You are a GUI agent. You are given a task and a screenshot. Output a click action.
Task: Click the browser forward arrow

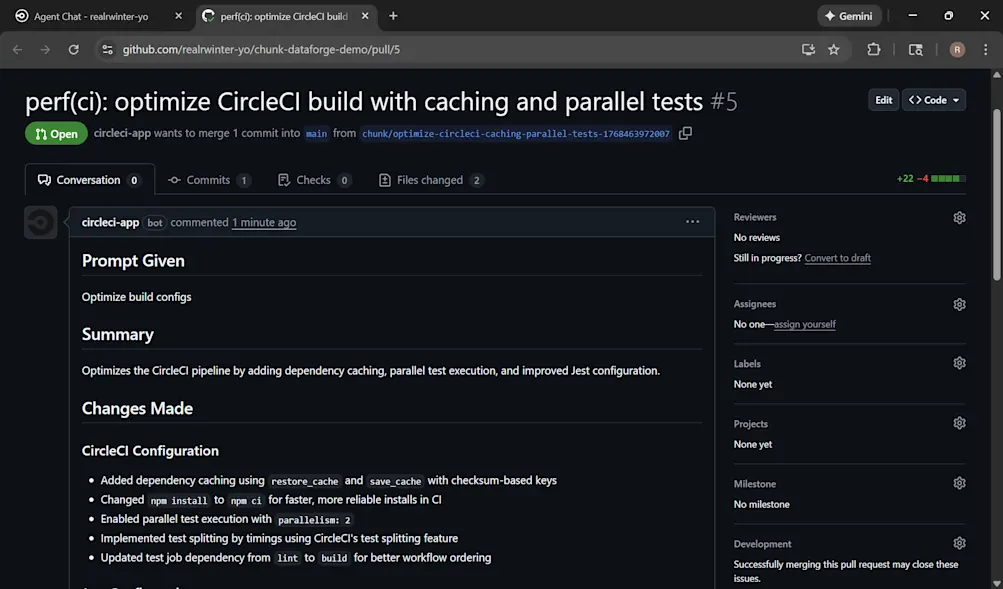click(x=45, y=49)
